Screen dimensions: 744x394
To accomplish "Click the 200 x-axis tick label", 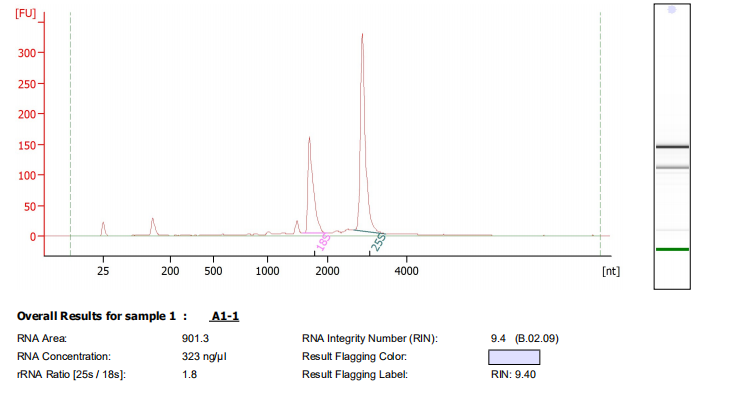I will tap(170, 271).
